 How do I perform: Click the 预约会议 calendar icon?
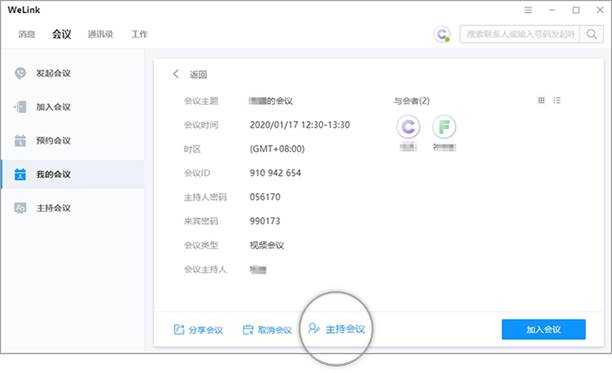[x=20, y=140]
